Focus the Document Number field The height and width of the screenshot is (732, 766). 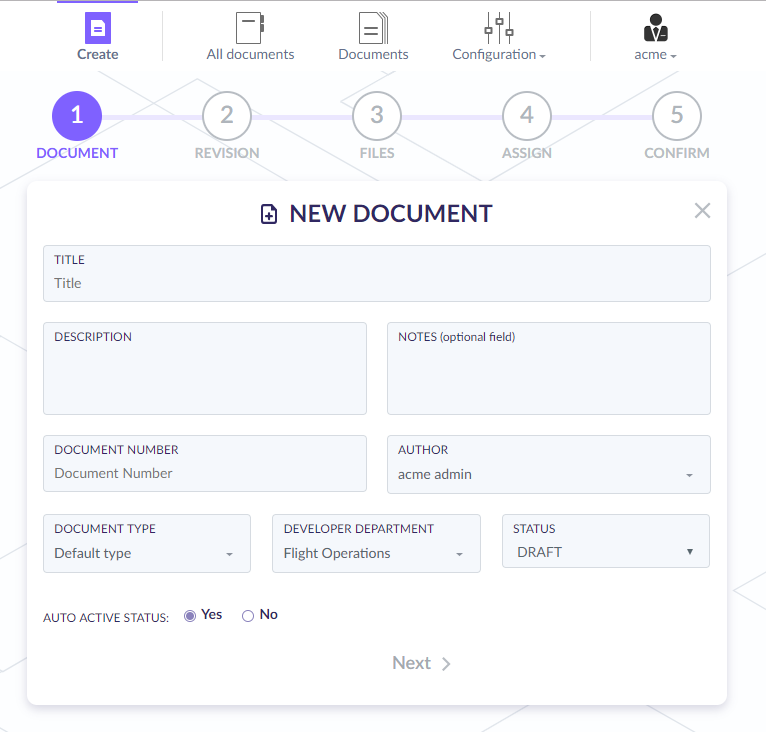click(x=204, y=473)
